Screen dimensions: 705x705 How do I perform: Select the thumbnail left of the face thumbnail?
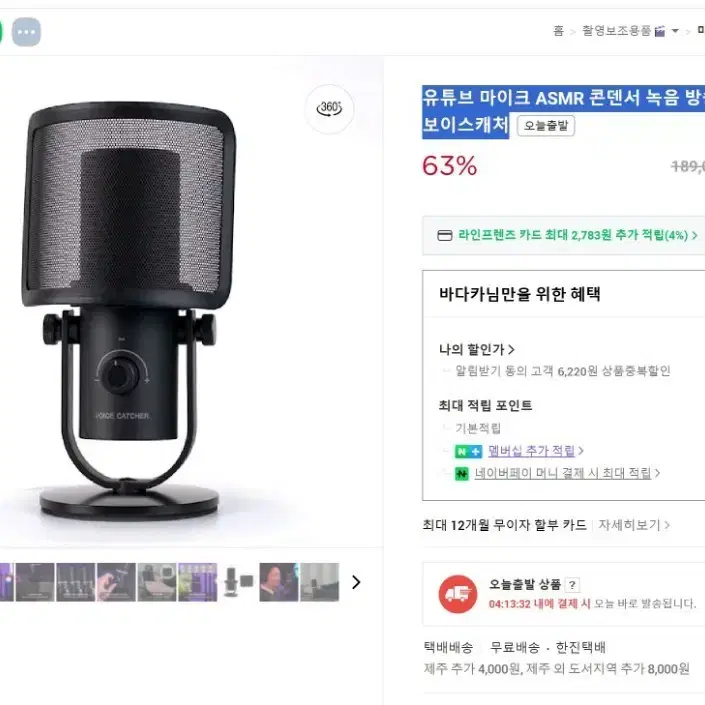tap(238, 582)
